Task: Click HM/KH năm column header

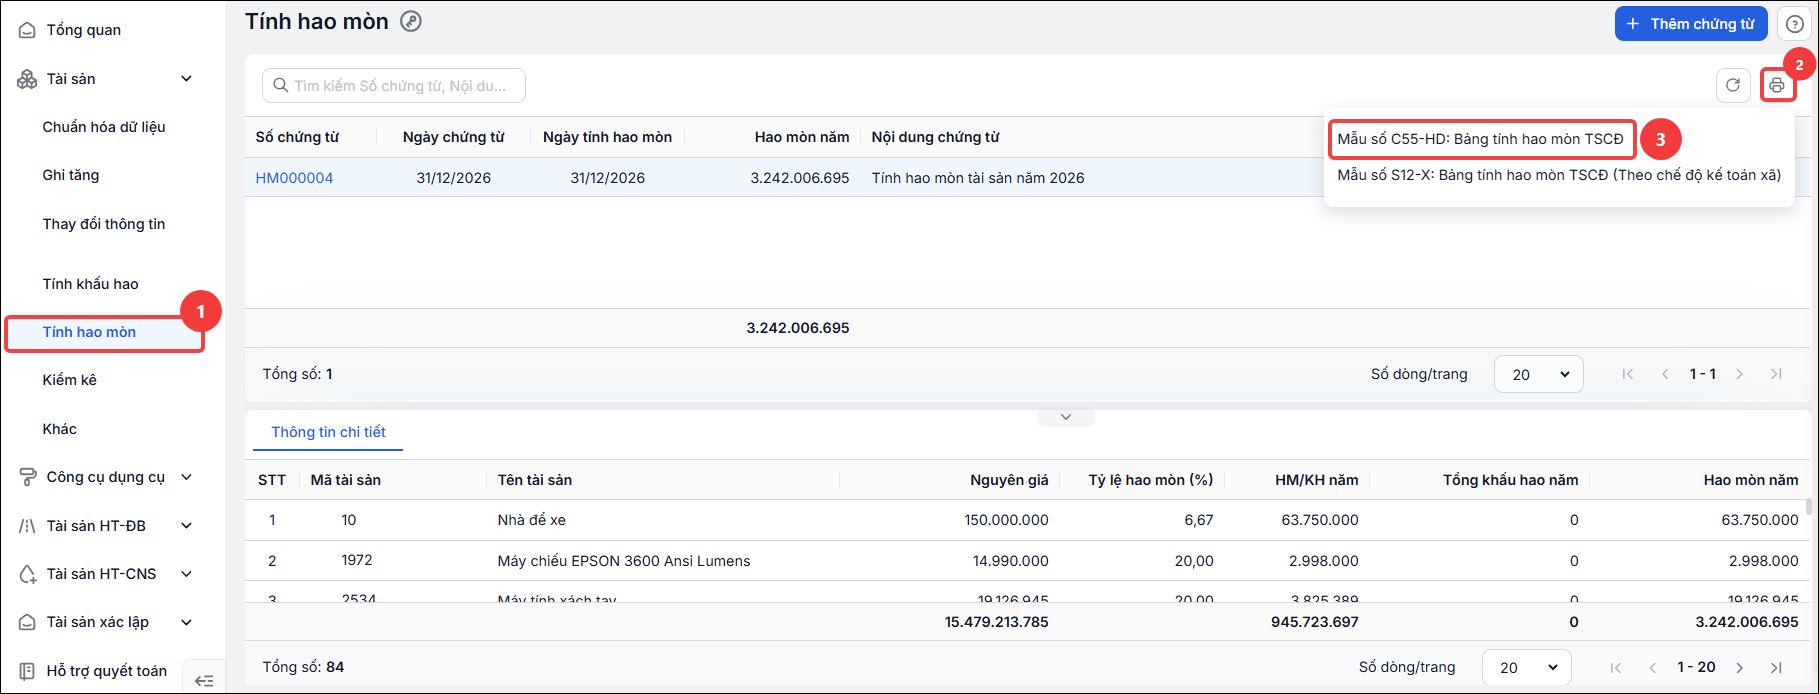Action: pyautogui.click(x=1317, y=480)
